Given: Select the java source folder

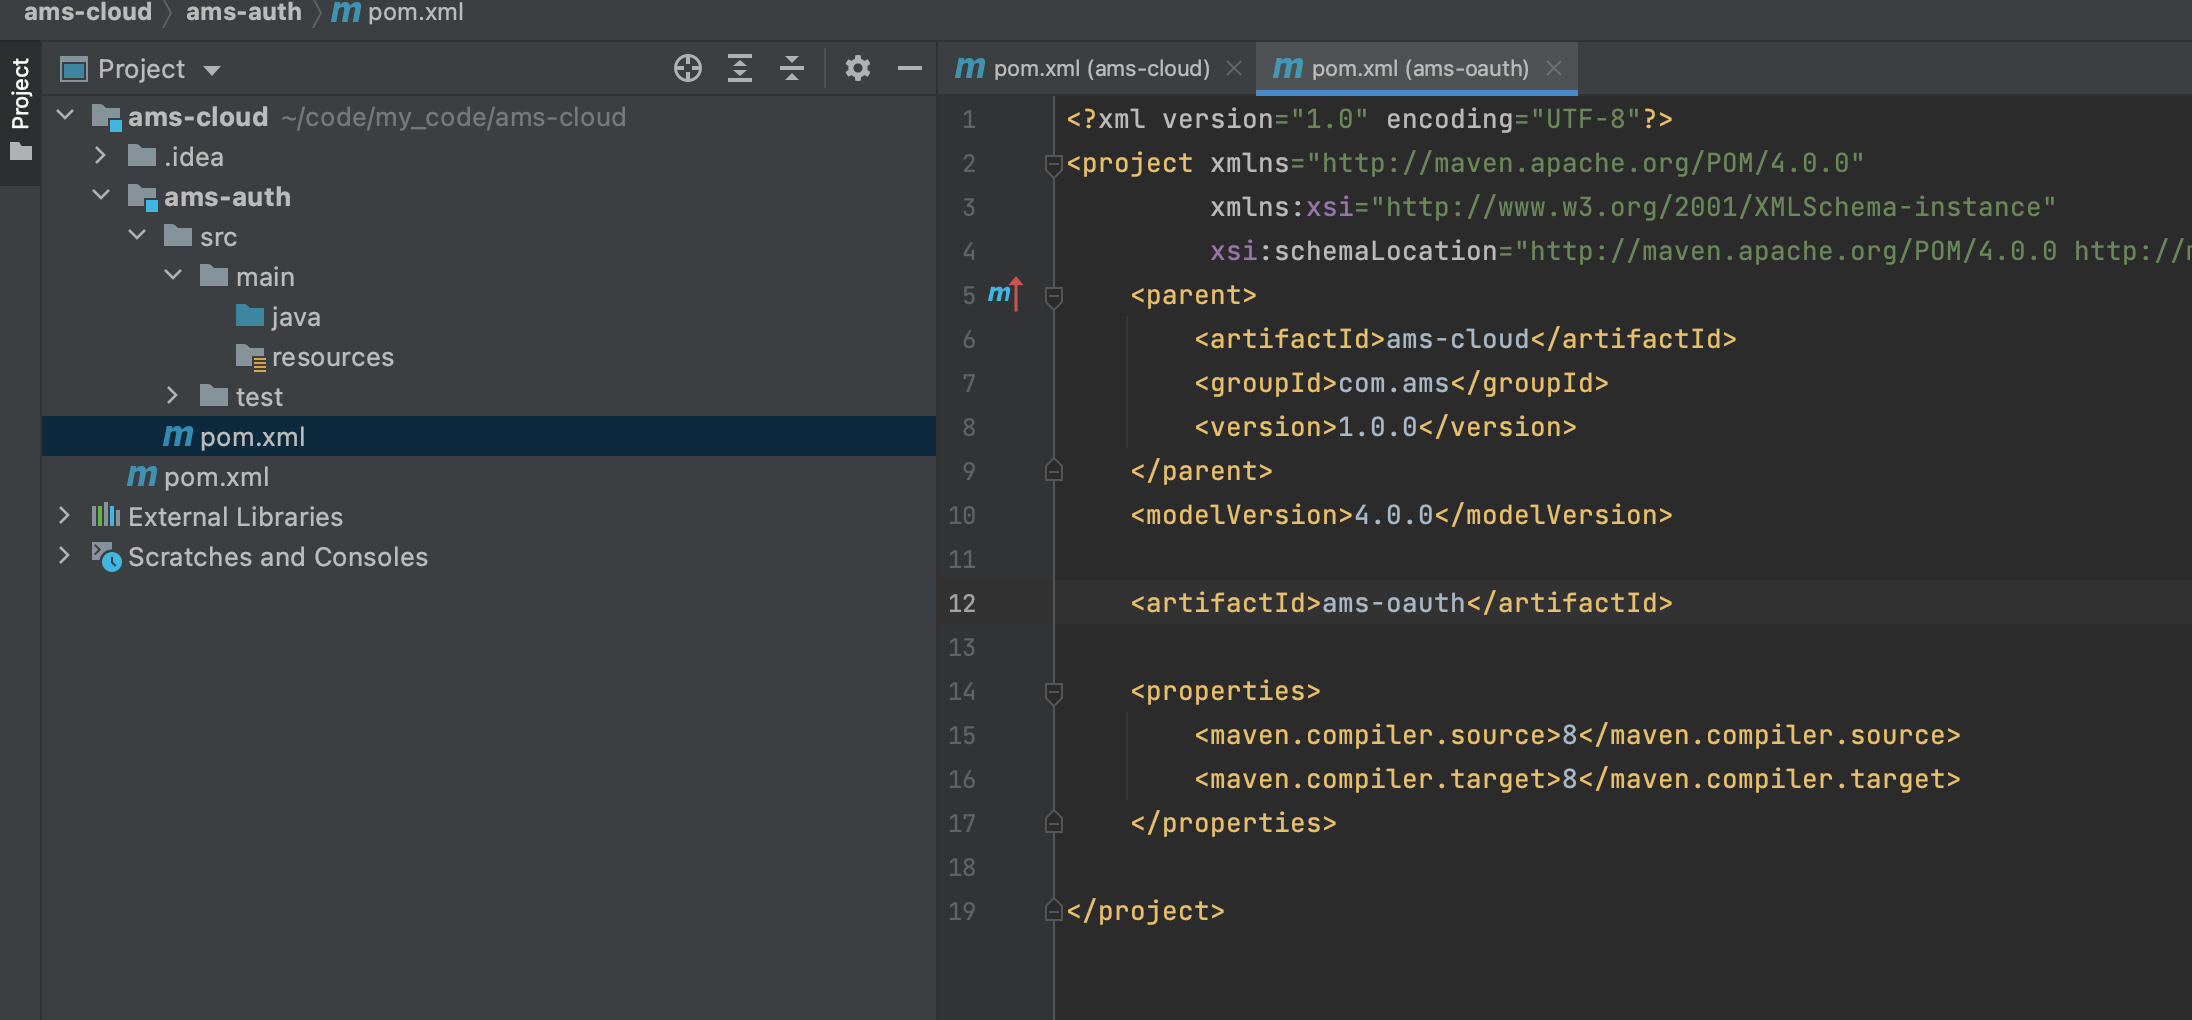Looking at the screenshot, I should (x=489, y=317).
